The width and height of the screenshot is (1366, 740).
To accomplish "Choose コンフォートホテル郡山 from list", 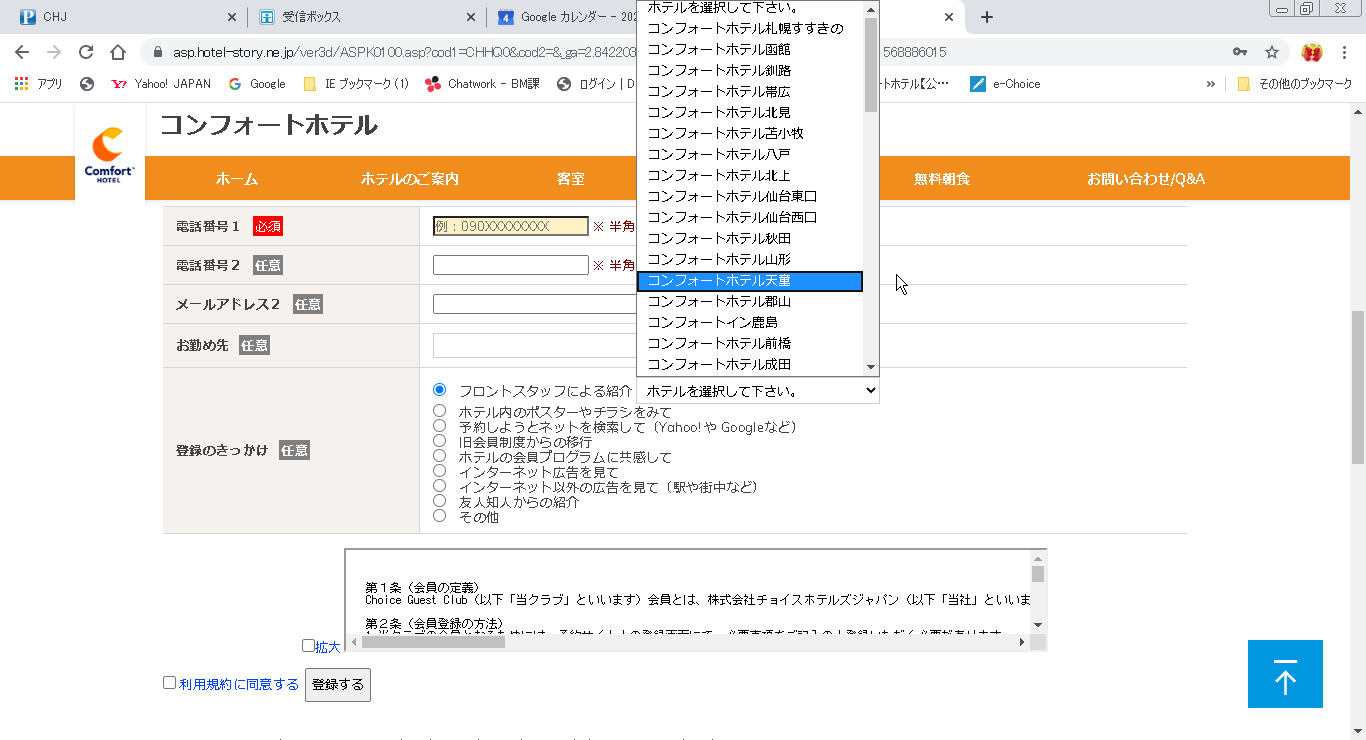I will pyautogui.click(x=750, y=301).
